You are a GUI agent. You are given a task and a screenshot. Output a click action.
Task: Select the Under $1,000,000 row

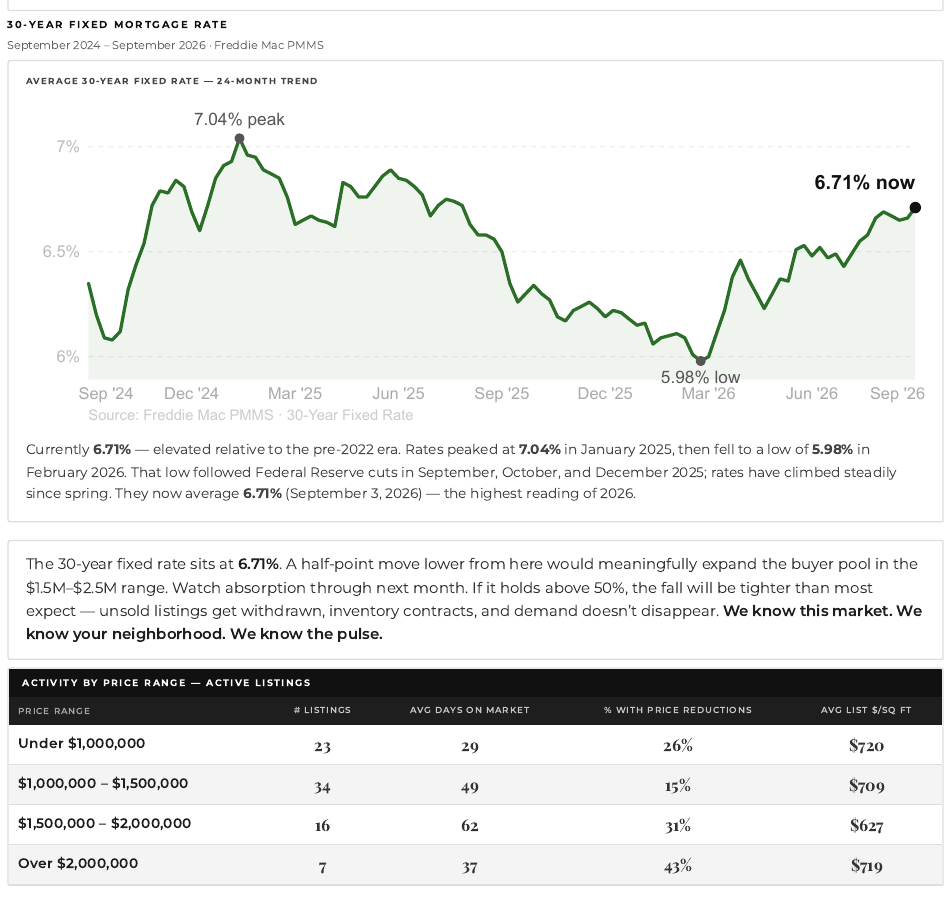click(x=475, y=744)
